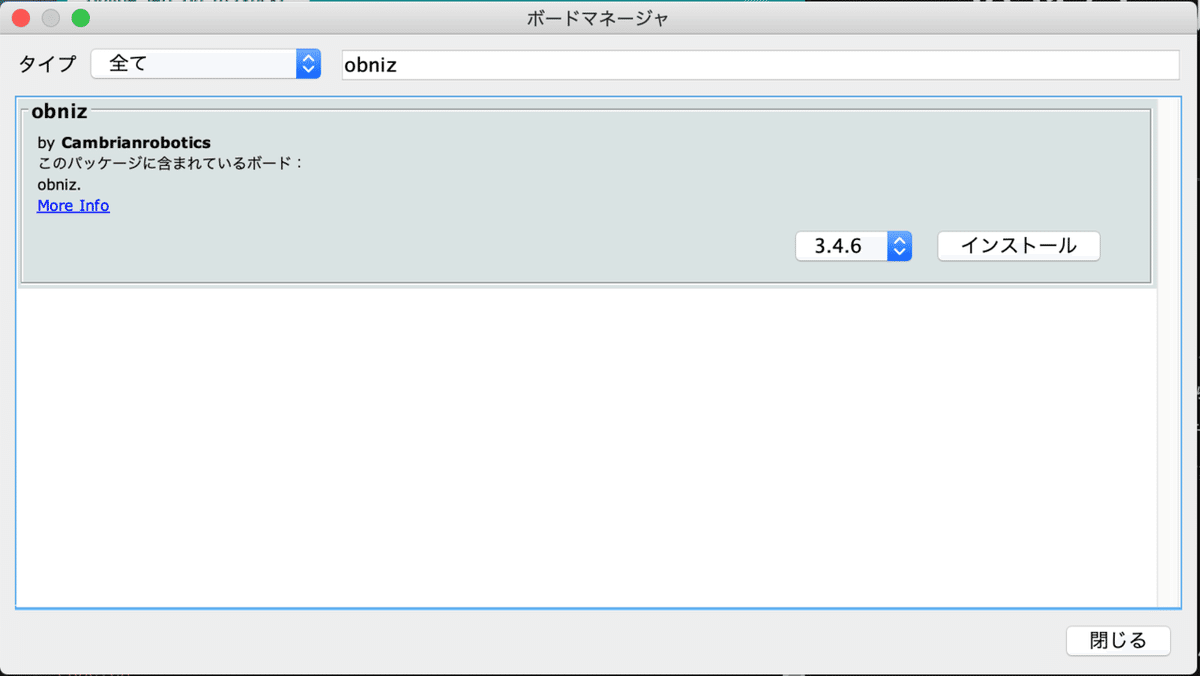Click the obniz search input field

tap(761, 64)
